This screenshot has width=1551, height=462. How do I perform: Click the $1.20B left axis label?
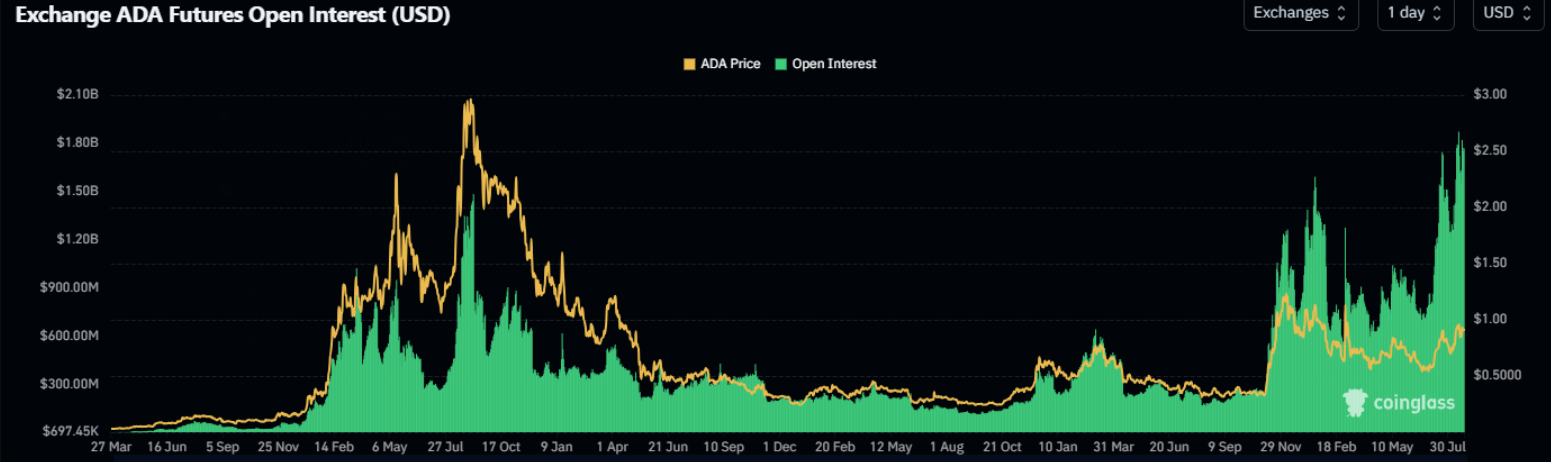tap(77, 240)
